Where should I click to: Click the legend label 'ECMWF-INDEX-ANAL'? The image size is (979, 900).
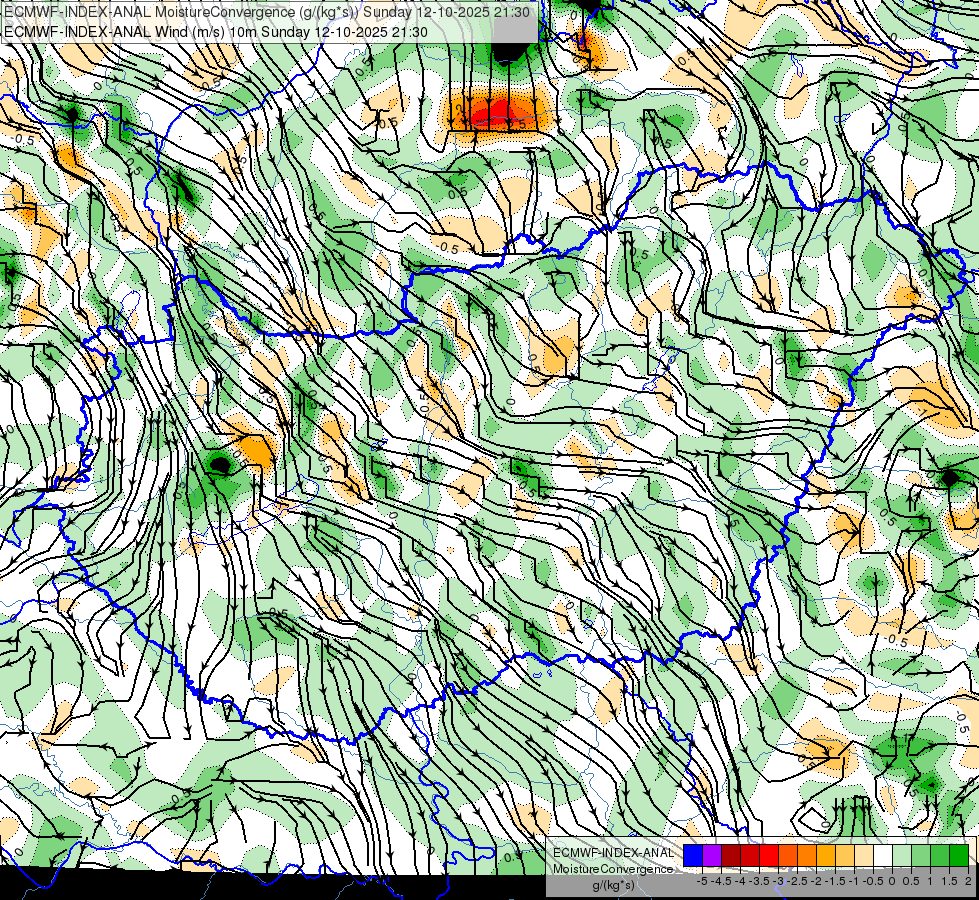614,853
